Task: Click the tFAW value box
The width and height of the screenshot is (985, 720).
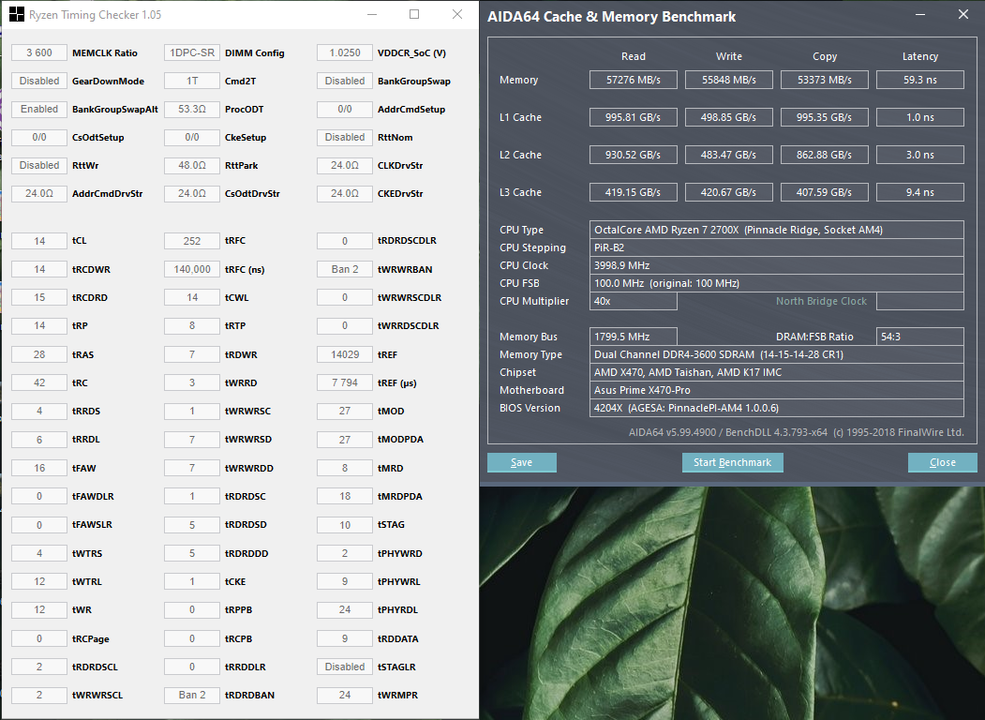Action: pyautogui.click(x=39, y=468)
